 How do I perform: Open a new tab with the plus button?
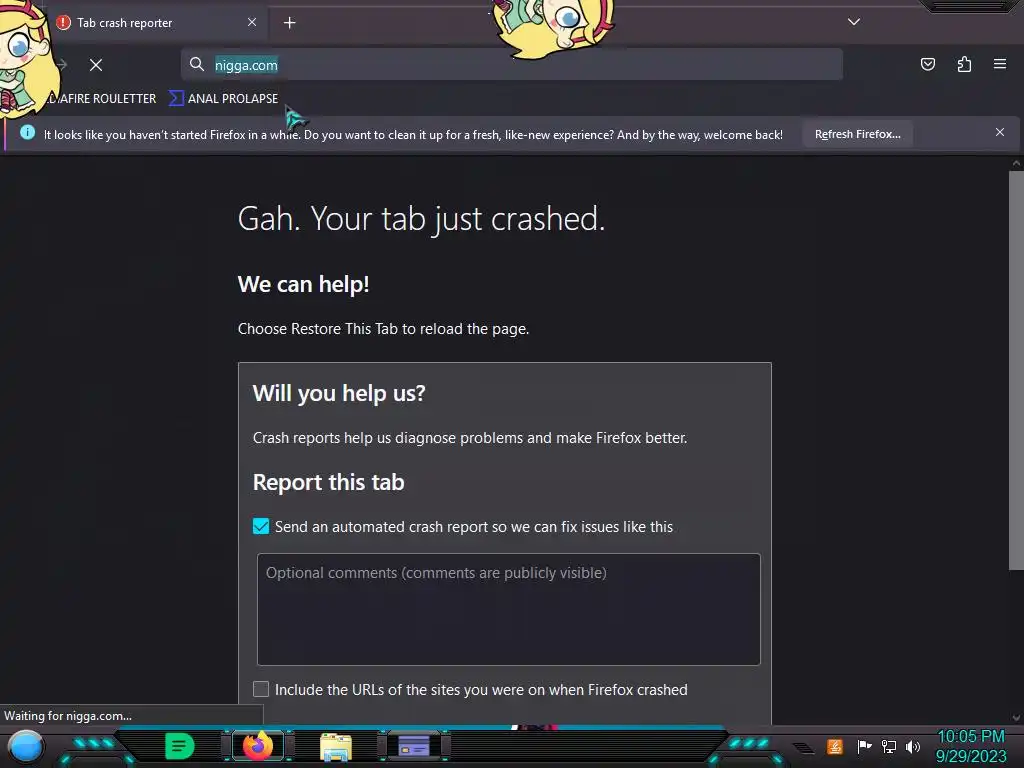(289, 23)
